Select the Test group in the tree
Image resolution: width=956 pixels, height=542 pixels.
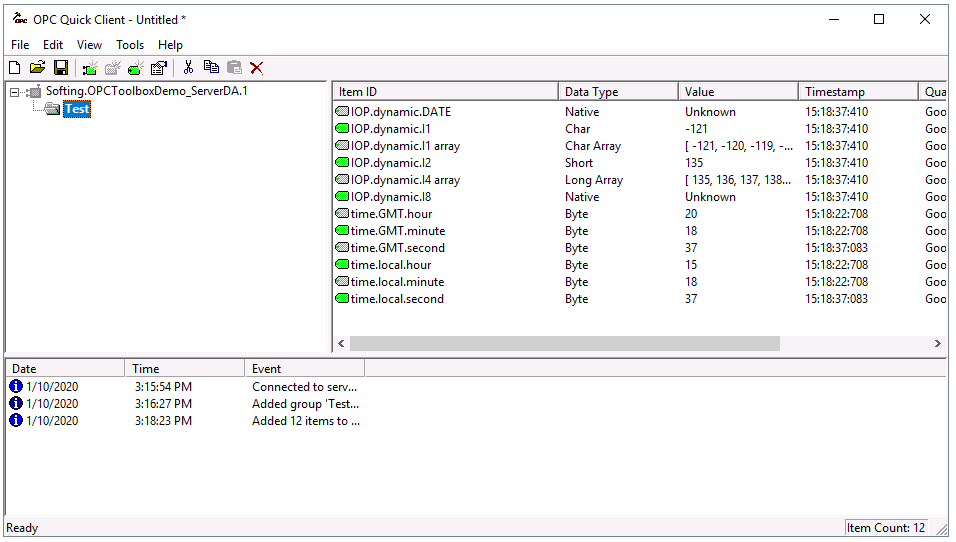pos(77,109)
